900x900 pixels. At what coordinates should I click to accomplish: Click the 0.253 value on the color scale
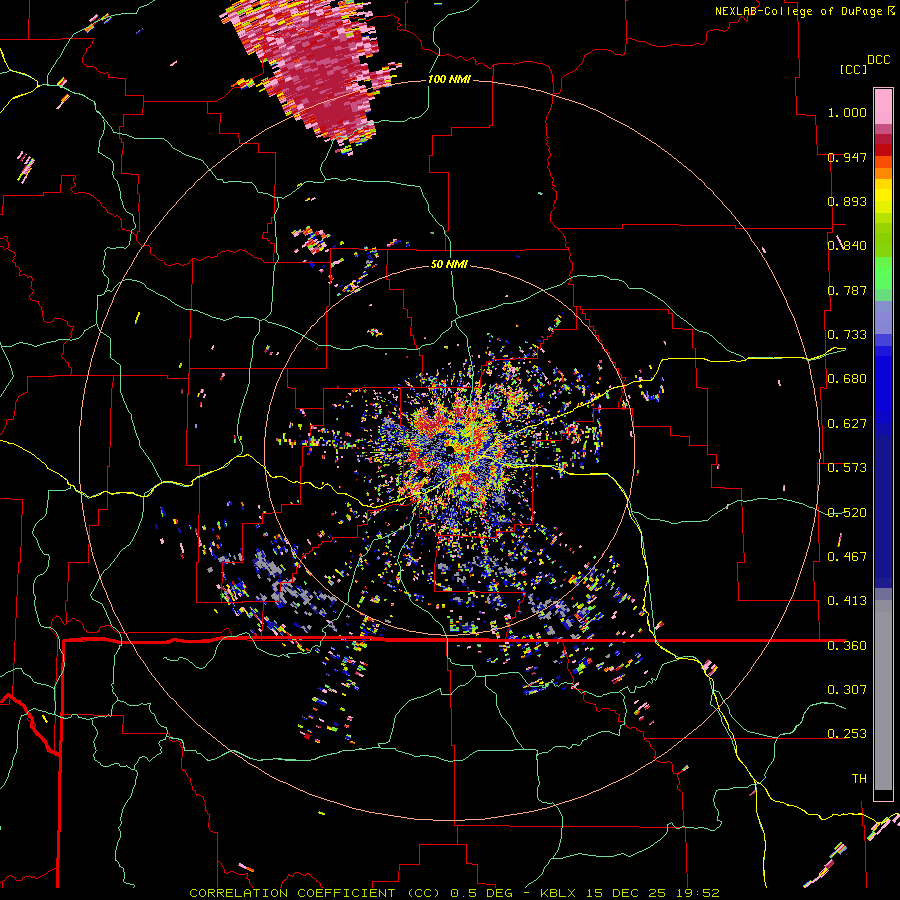click(x=847, y=734)
